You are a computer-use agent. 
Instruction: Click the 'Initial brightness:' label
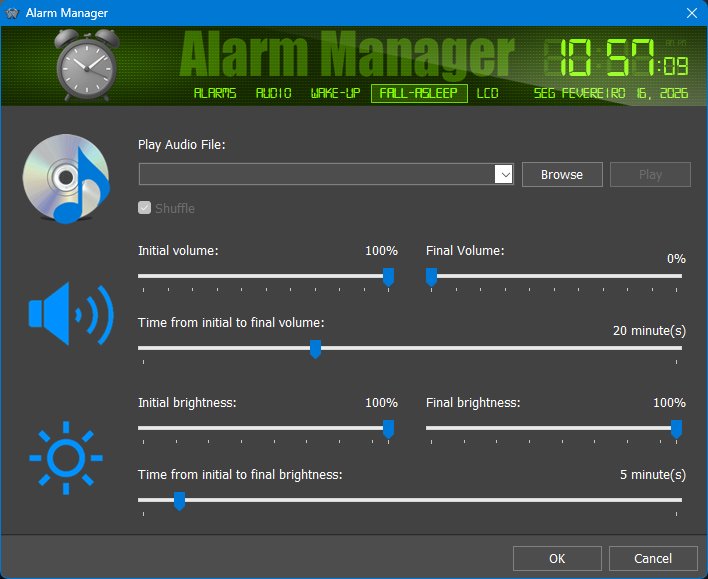[x=187, y=402]
